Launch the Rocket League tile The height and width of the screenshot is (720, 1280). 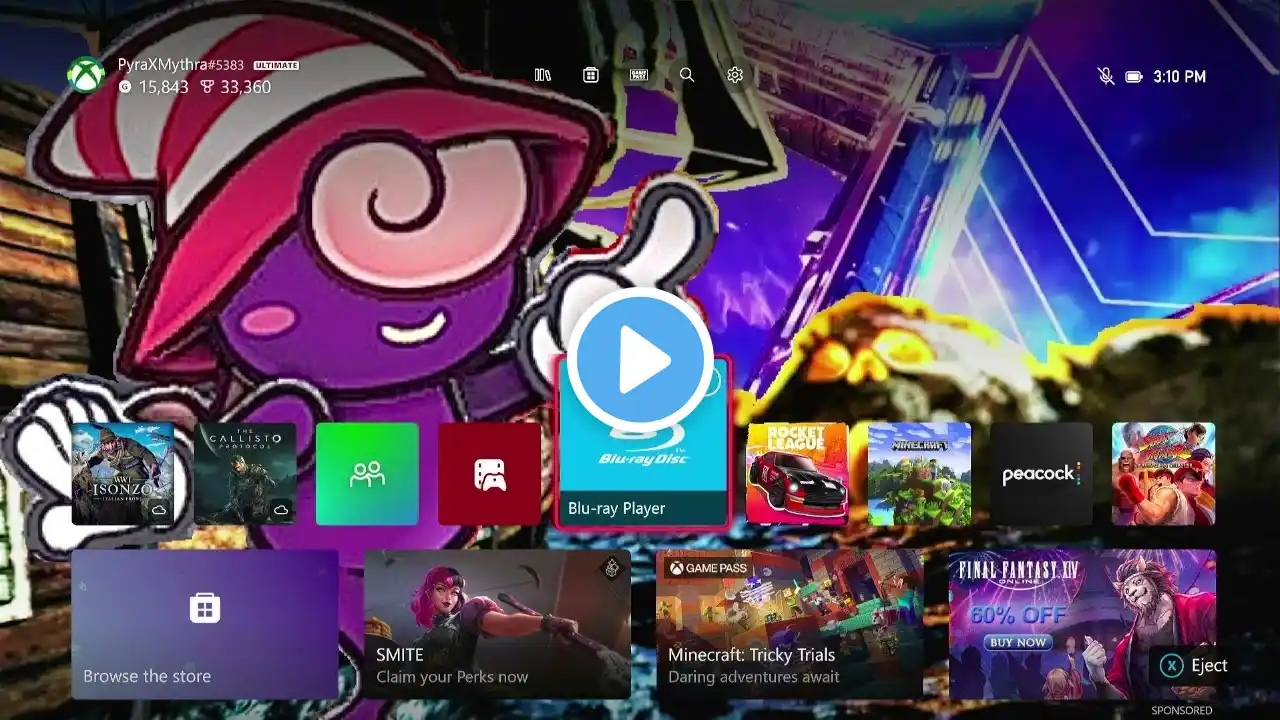pos(797,474)
